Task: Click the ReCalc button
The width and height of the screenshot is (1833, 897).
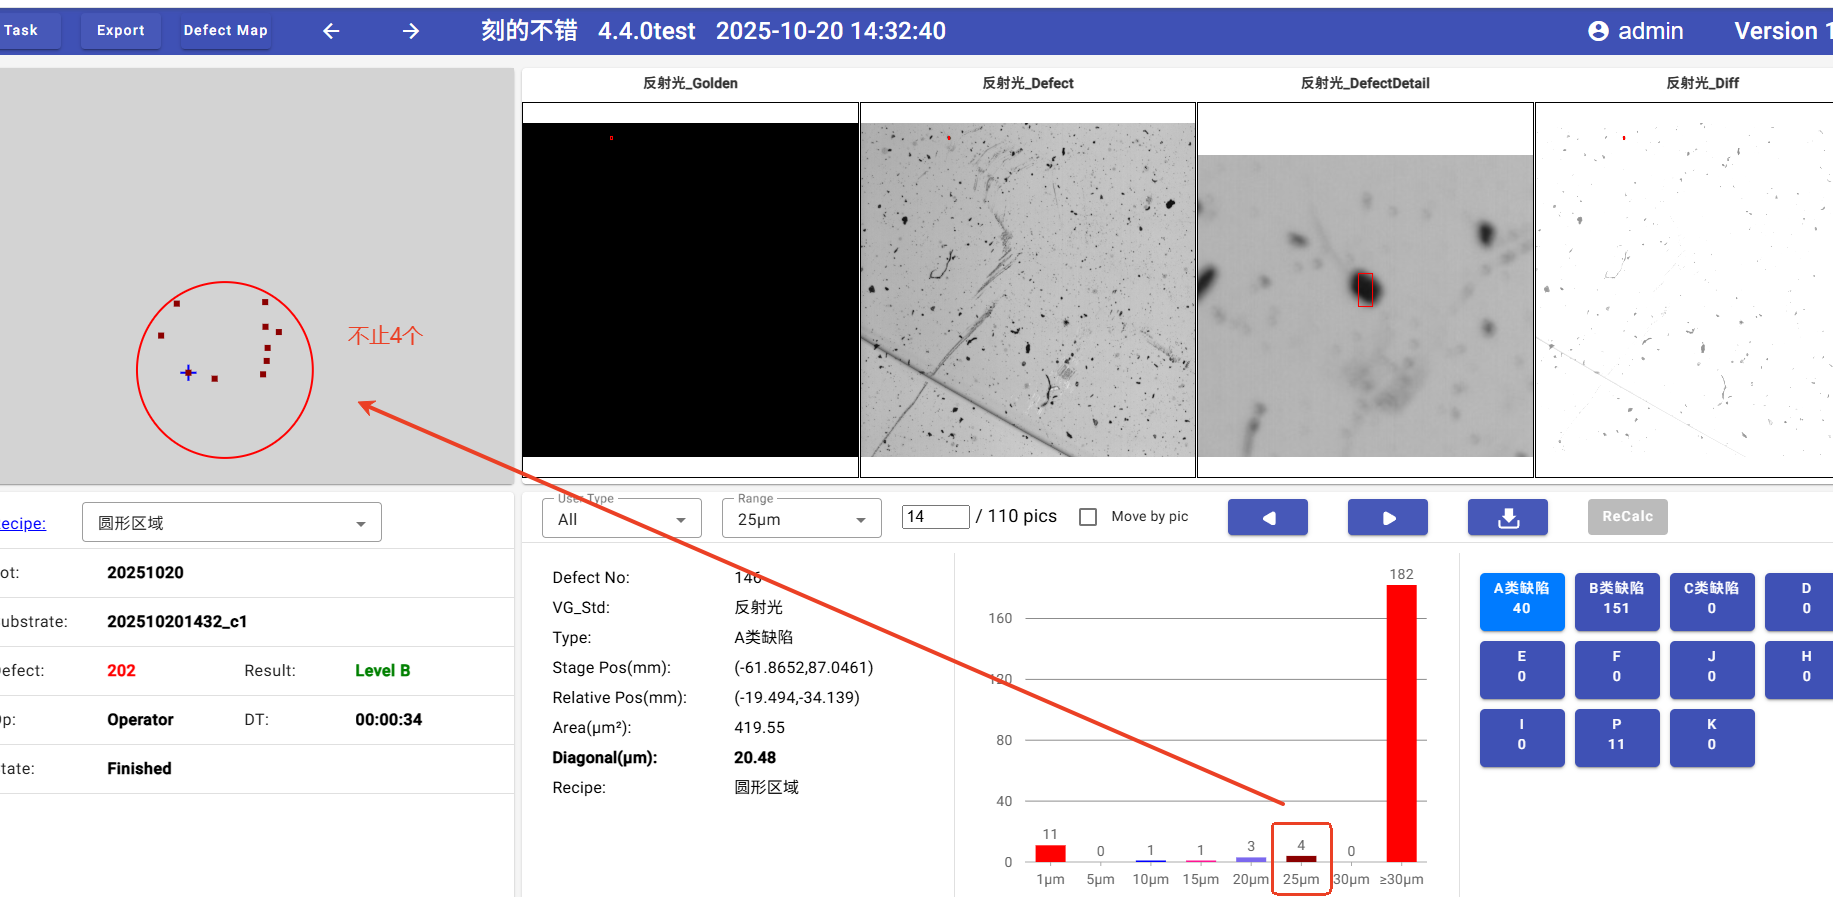Action: point(1627,517)
